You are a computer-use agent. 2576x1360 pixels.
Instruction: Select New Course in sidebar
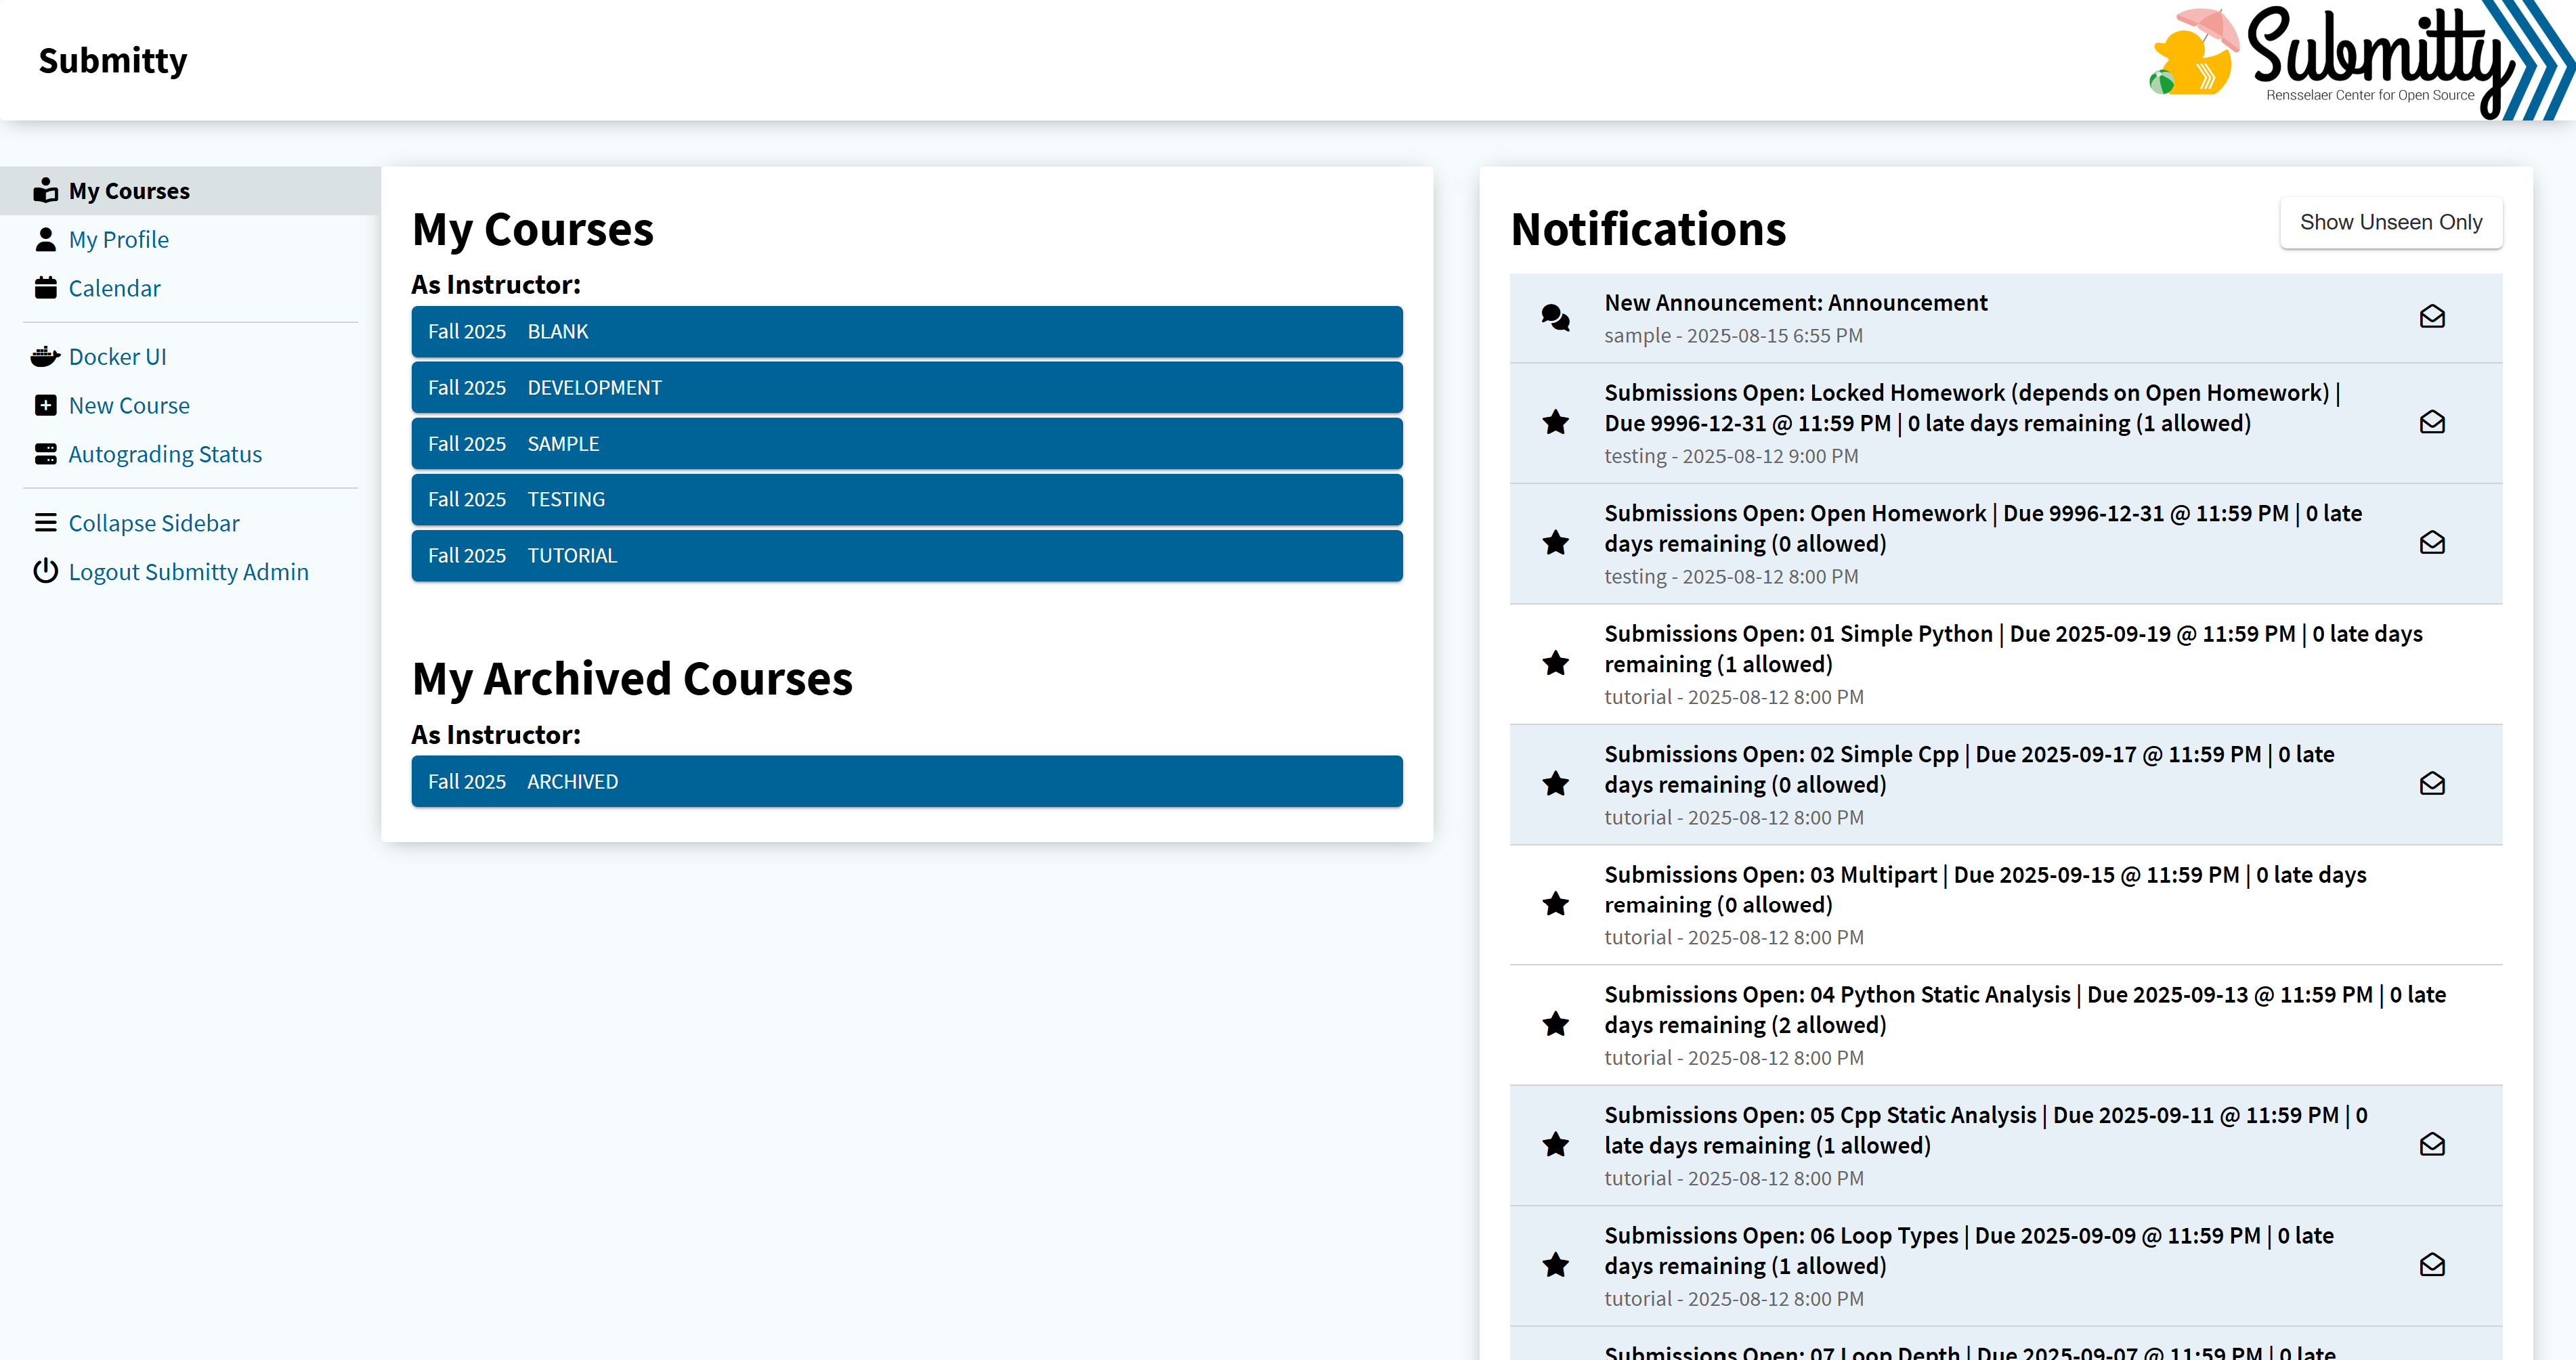(x=129, y=405)
